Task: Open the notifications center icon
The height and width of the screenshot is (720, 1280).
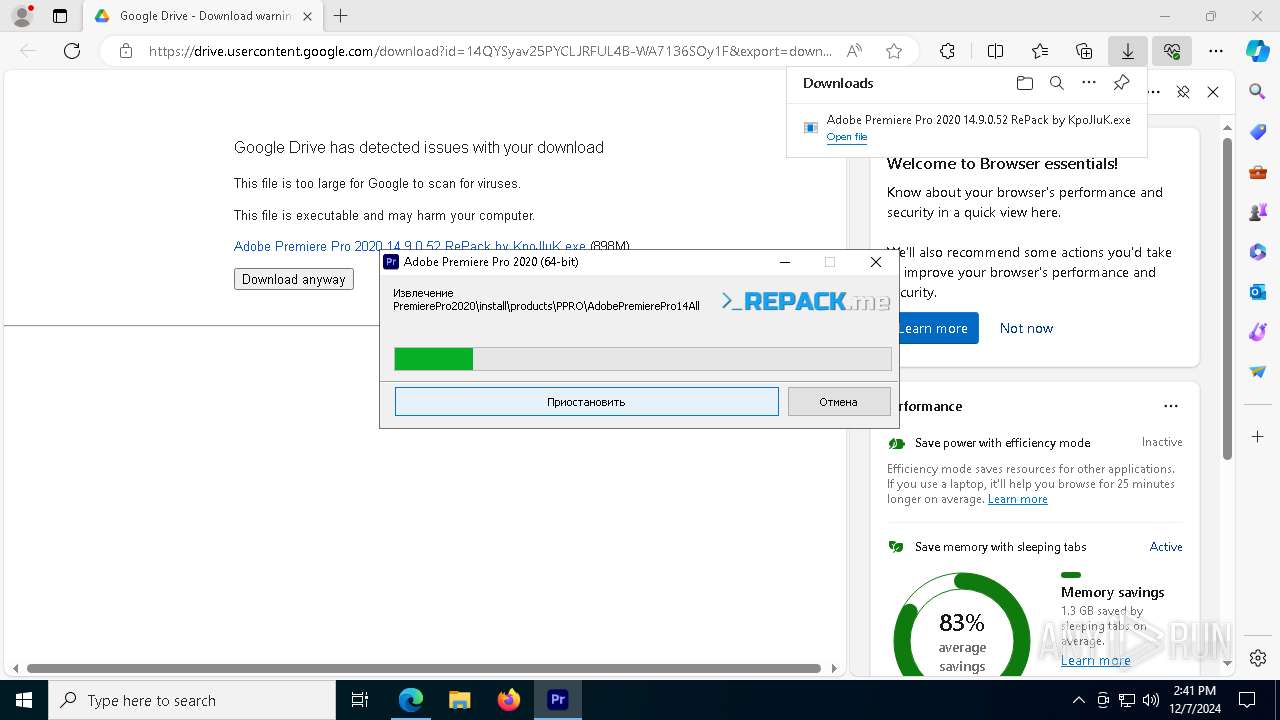Action: coord(1247,700)
